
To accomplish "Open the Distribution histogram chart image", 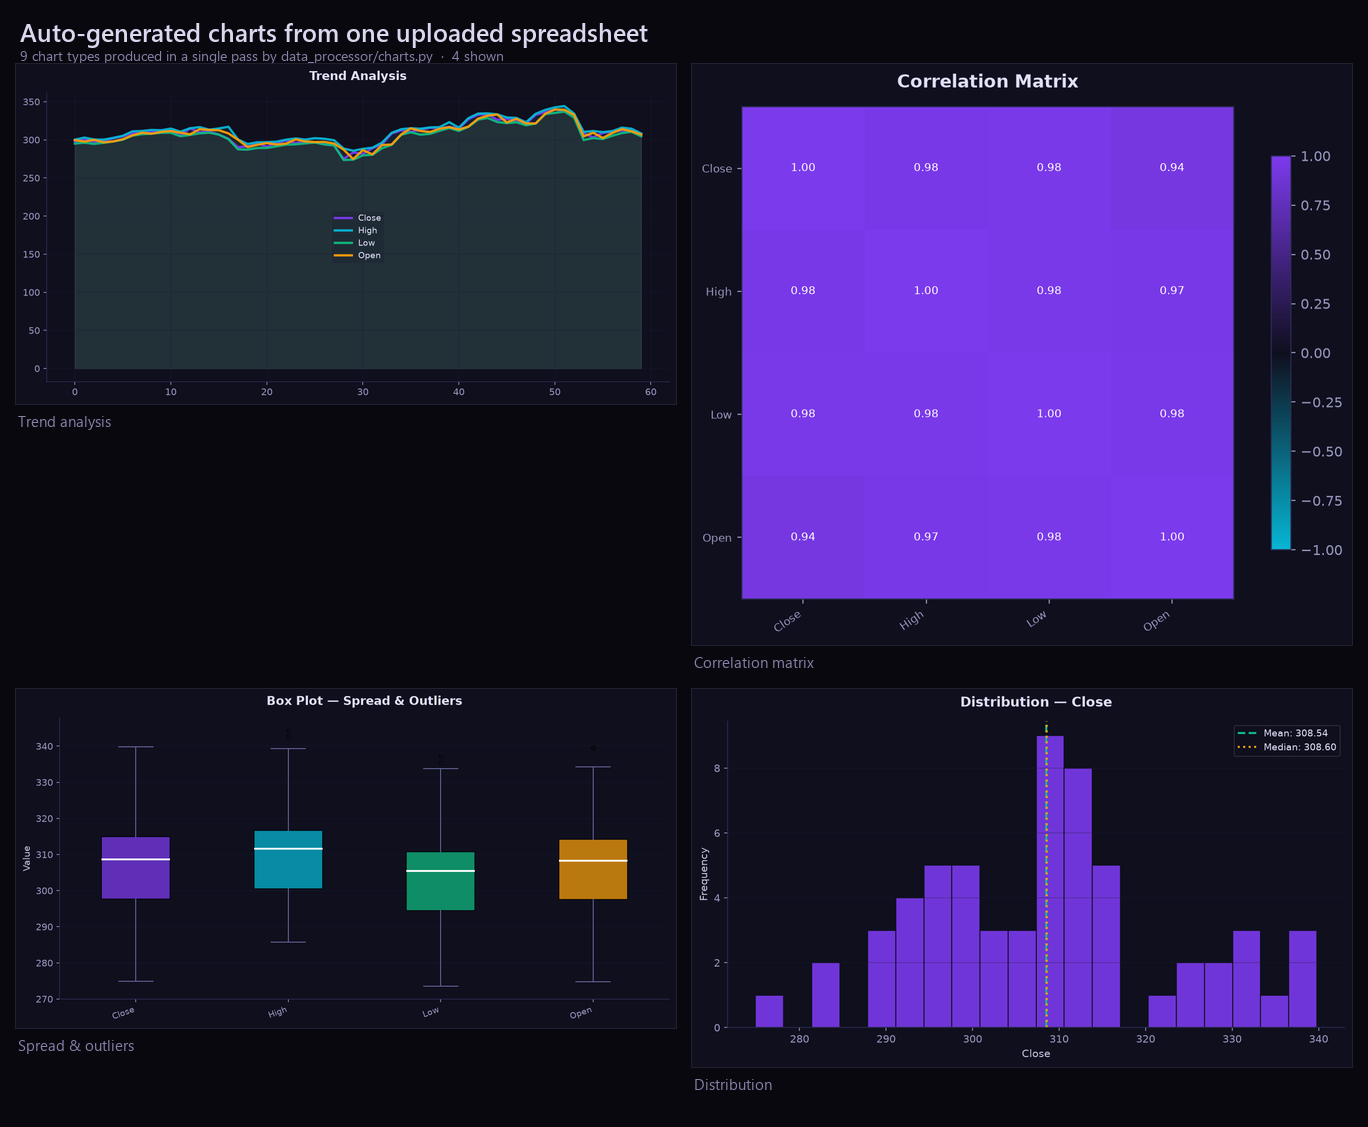I will (1021, 878).
